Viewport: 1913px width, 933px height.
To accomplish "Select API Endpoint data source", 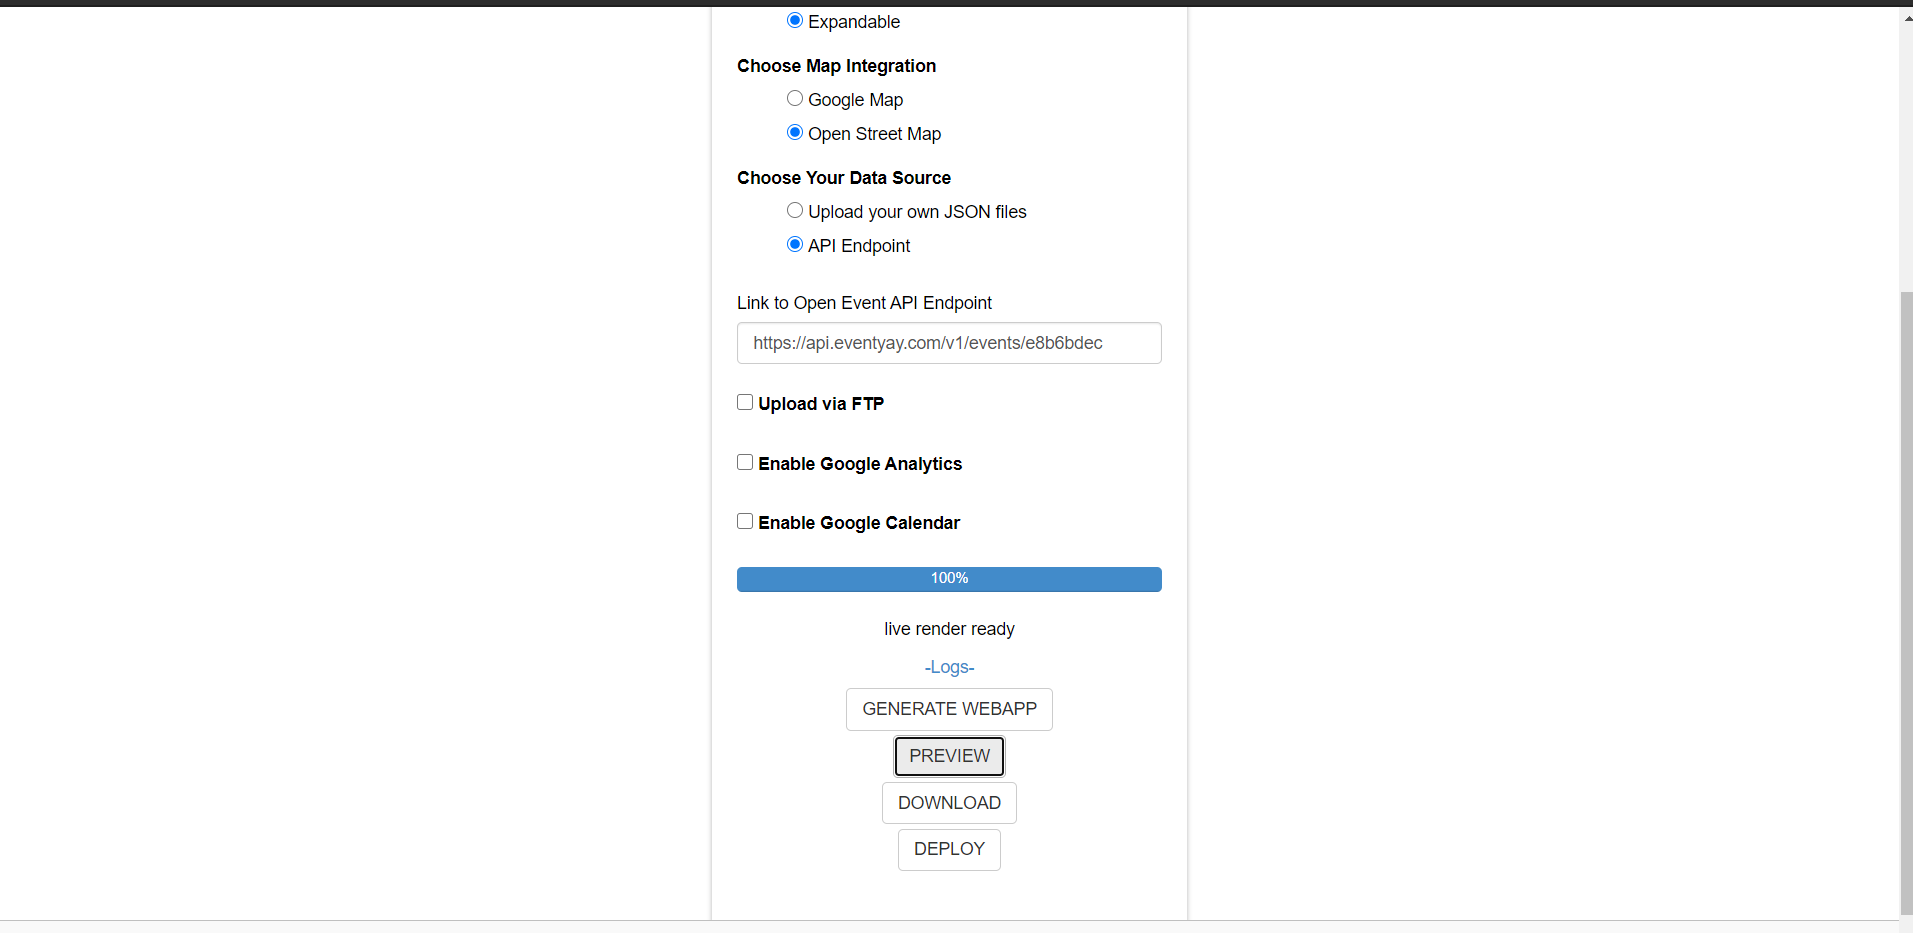I will coord(795,244).
